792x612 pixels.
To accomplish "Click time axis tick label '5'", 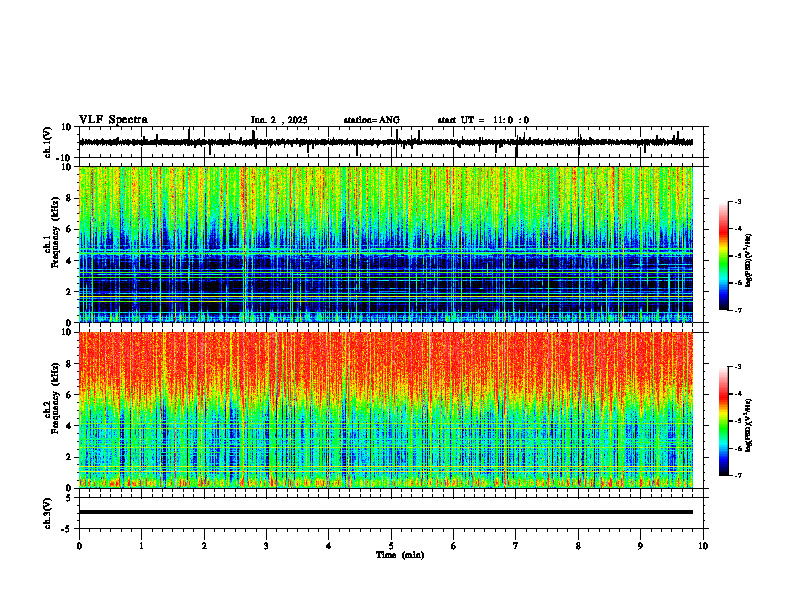I will point(391,546).
